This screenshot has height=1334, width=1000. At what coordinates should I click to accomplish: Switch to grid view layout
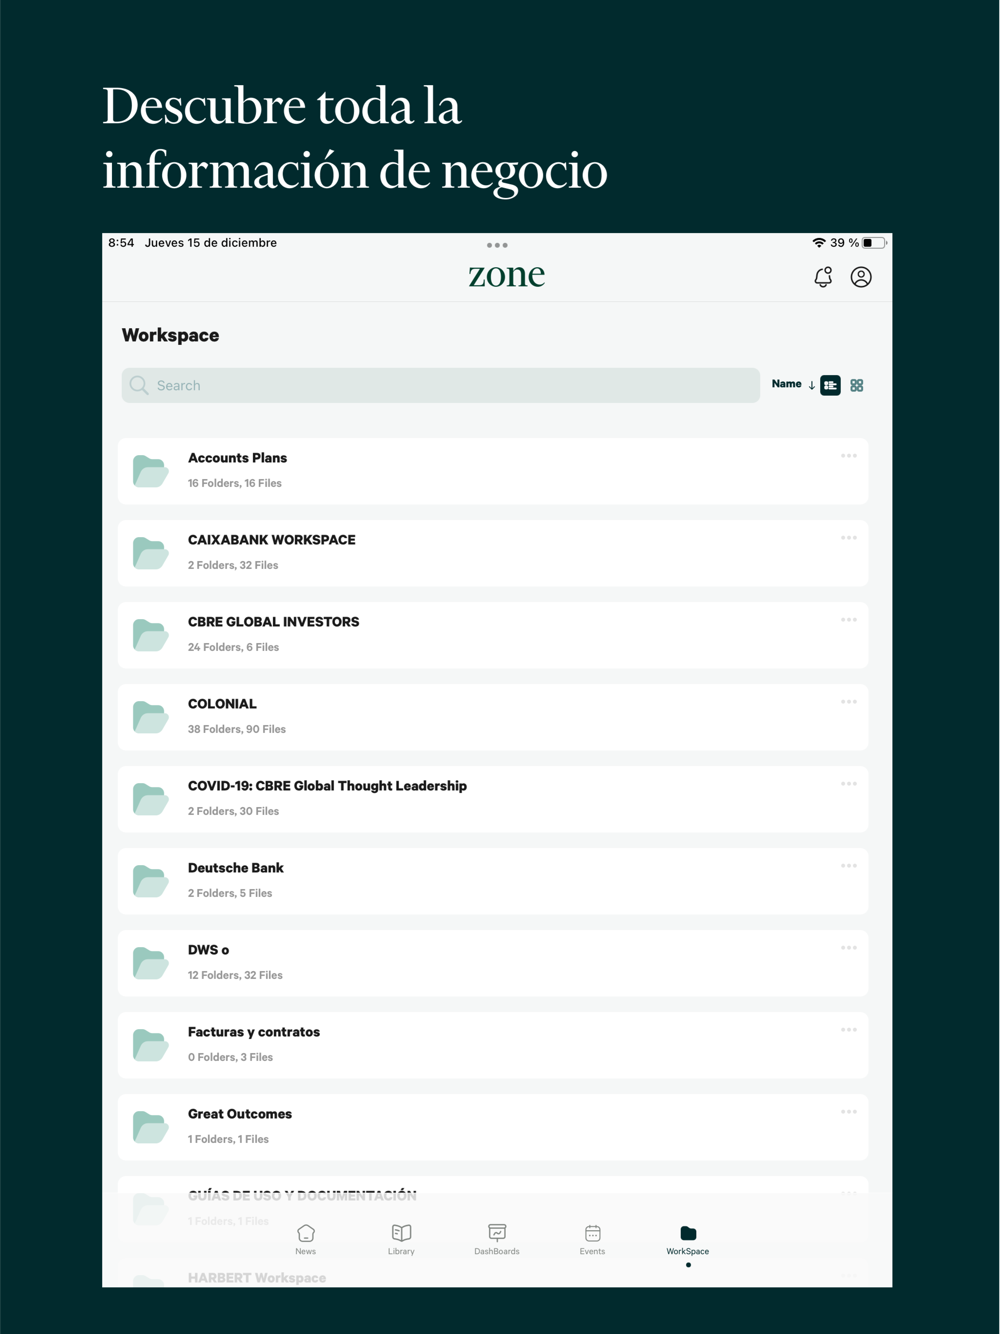pos(857,385)
